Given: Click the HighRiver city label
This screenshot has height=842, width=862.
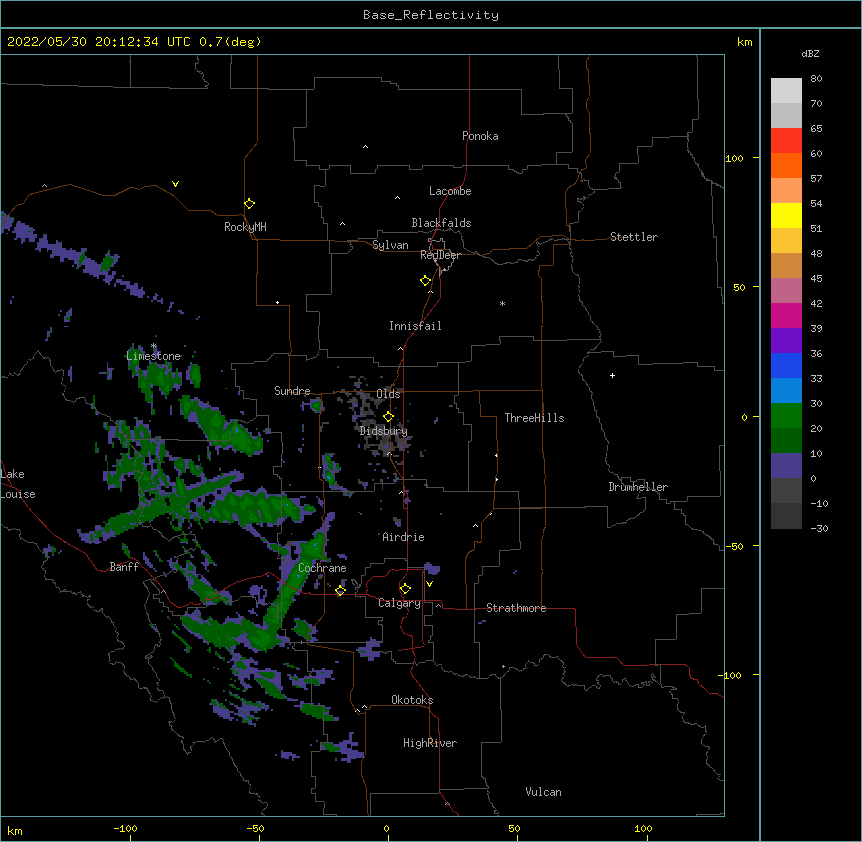Looking at the screenshot, I should coord(430,743).
